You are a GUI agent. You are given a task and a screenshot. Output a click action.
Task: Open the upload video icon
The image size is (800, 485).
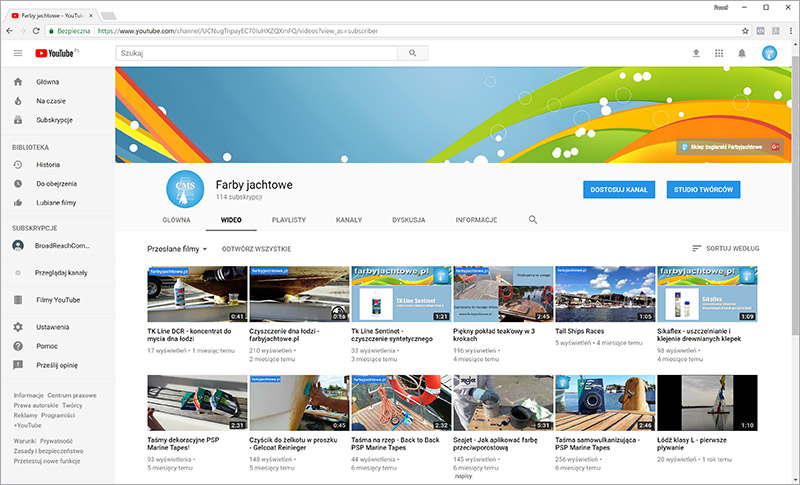(696, 53)
